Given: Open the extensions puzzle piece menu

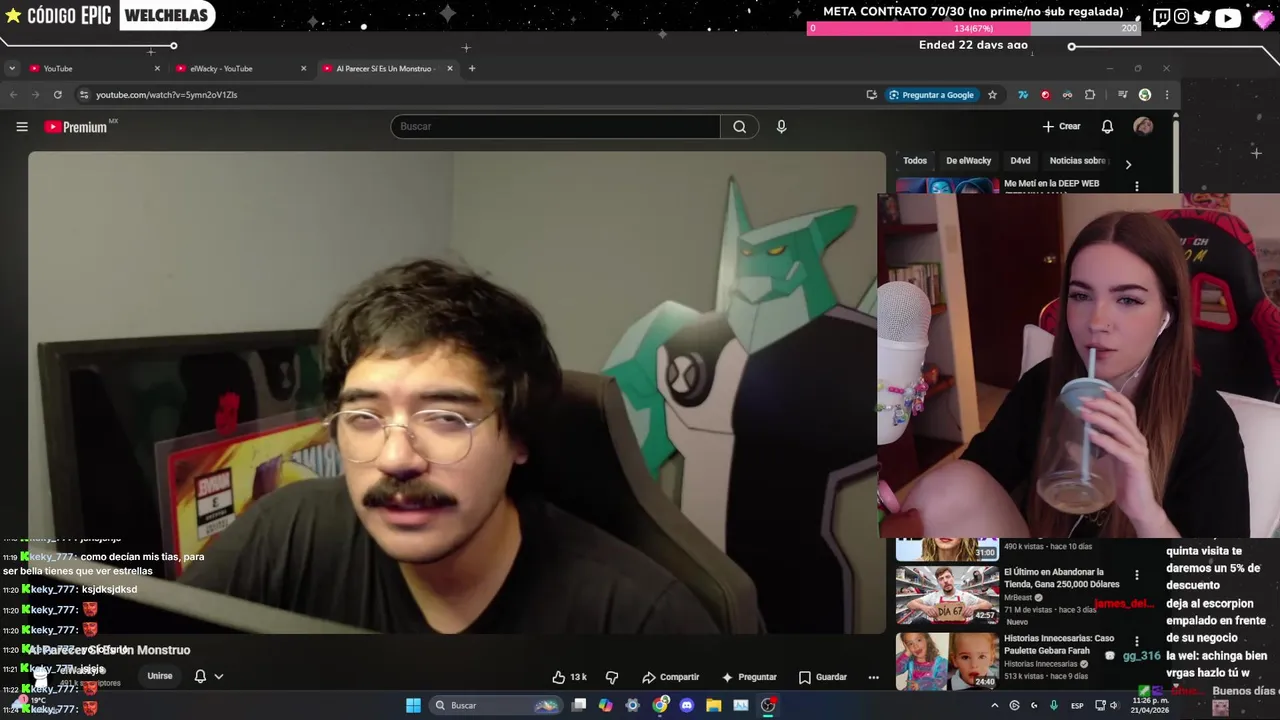Looking at the screenshot, I should [1090, 95].
